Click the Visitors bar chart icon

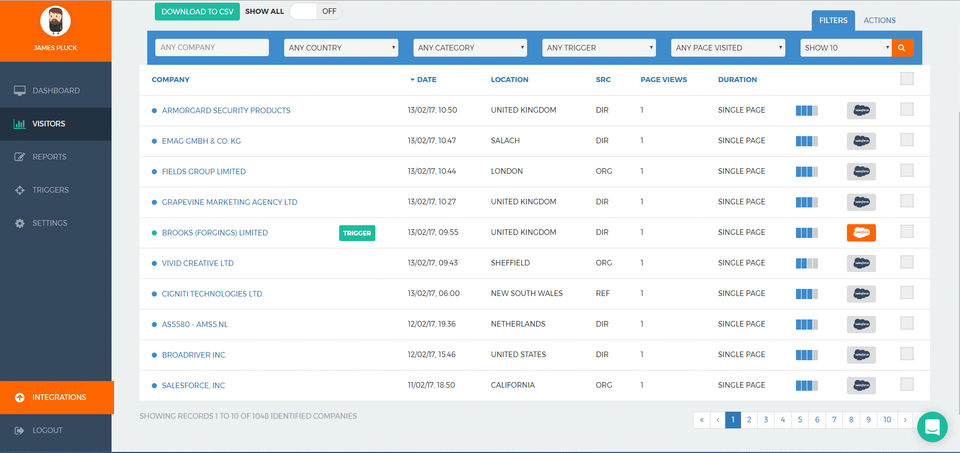pos(20,124)
